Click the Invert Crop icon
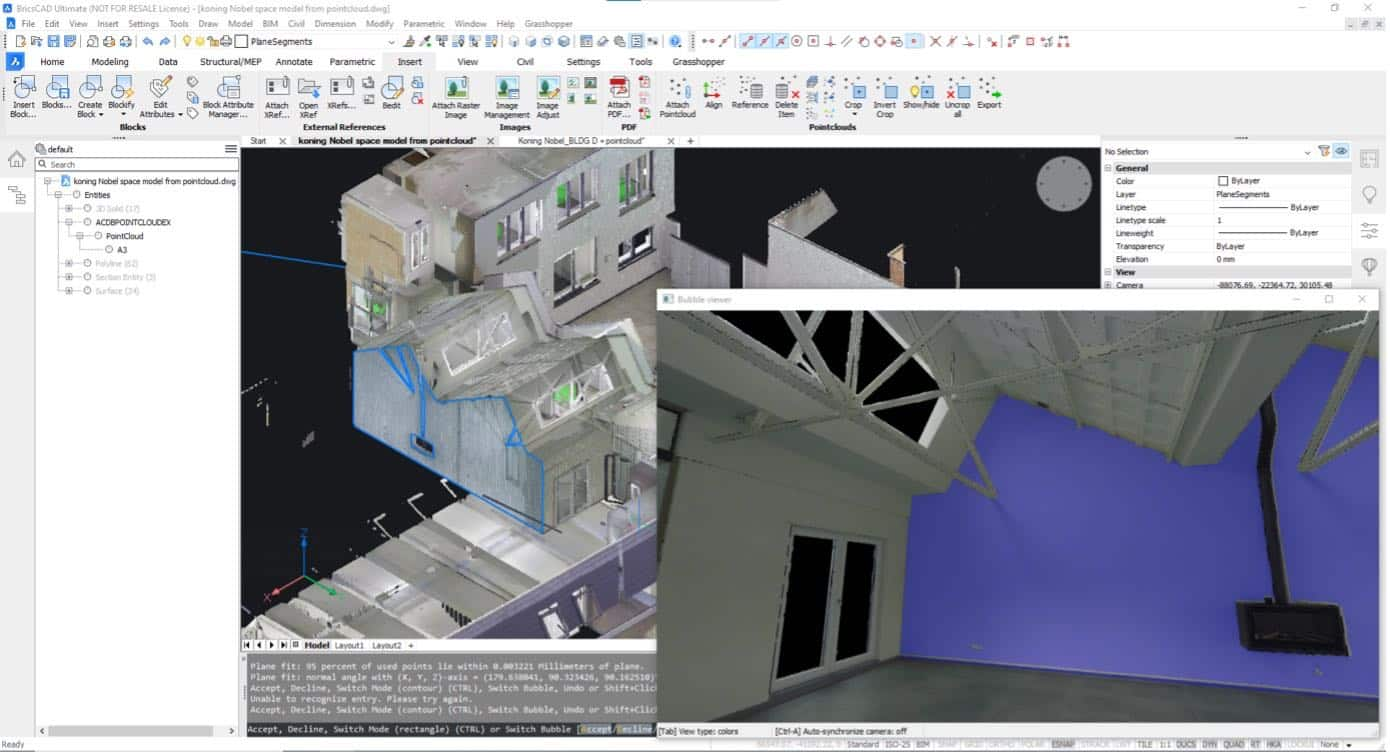The width and height of the screenshot is (1390, 754). coord(884,97)
